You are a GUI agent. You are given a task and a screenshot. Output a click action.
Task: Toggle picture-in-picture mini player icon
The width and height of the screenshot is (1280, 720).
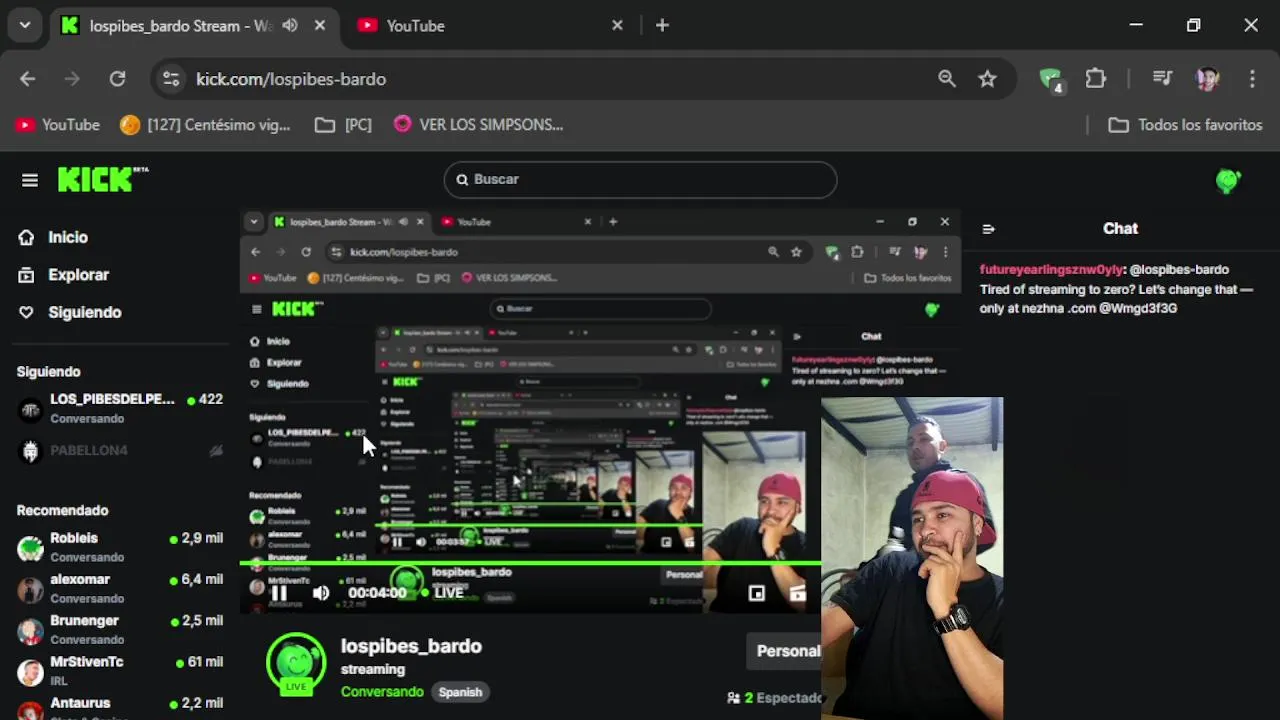(x=757, y=594)
